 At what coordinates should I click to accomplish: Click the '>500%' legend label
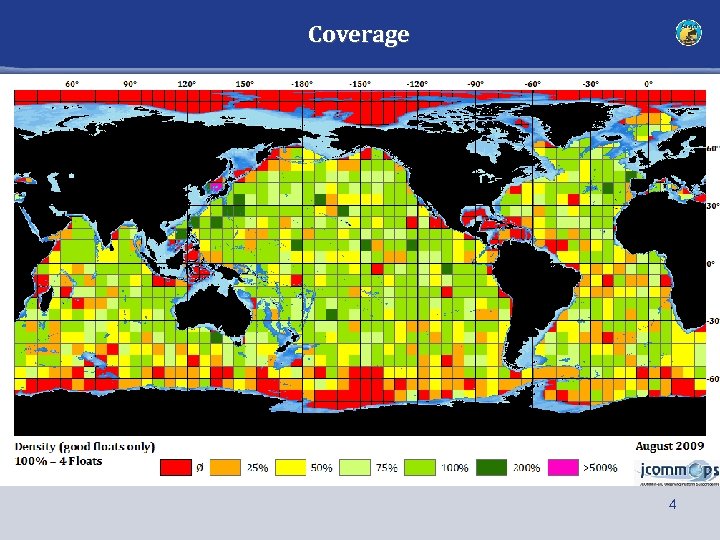tap(600, 468)
